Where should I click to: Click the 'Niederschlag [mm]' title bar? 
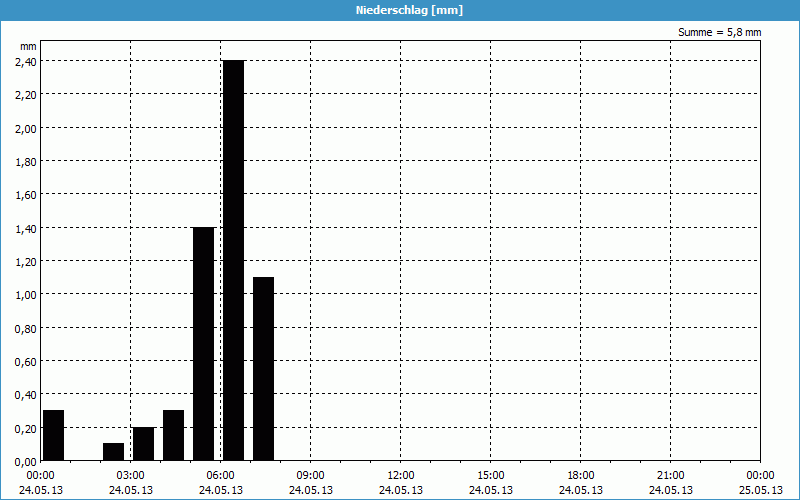point(400,10)
